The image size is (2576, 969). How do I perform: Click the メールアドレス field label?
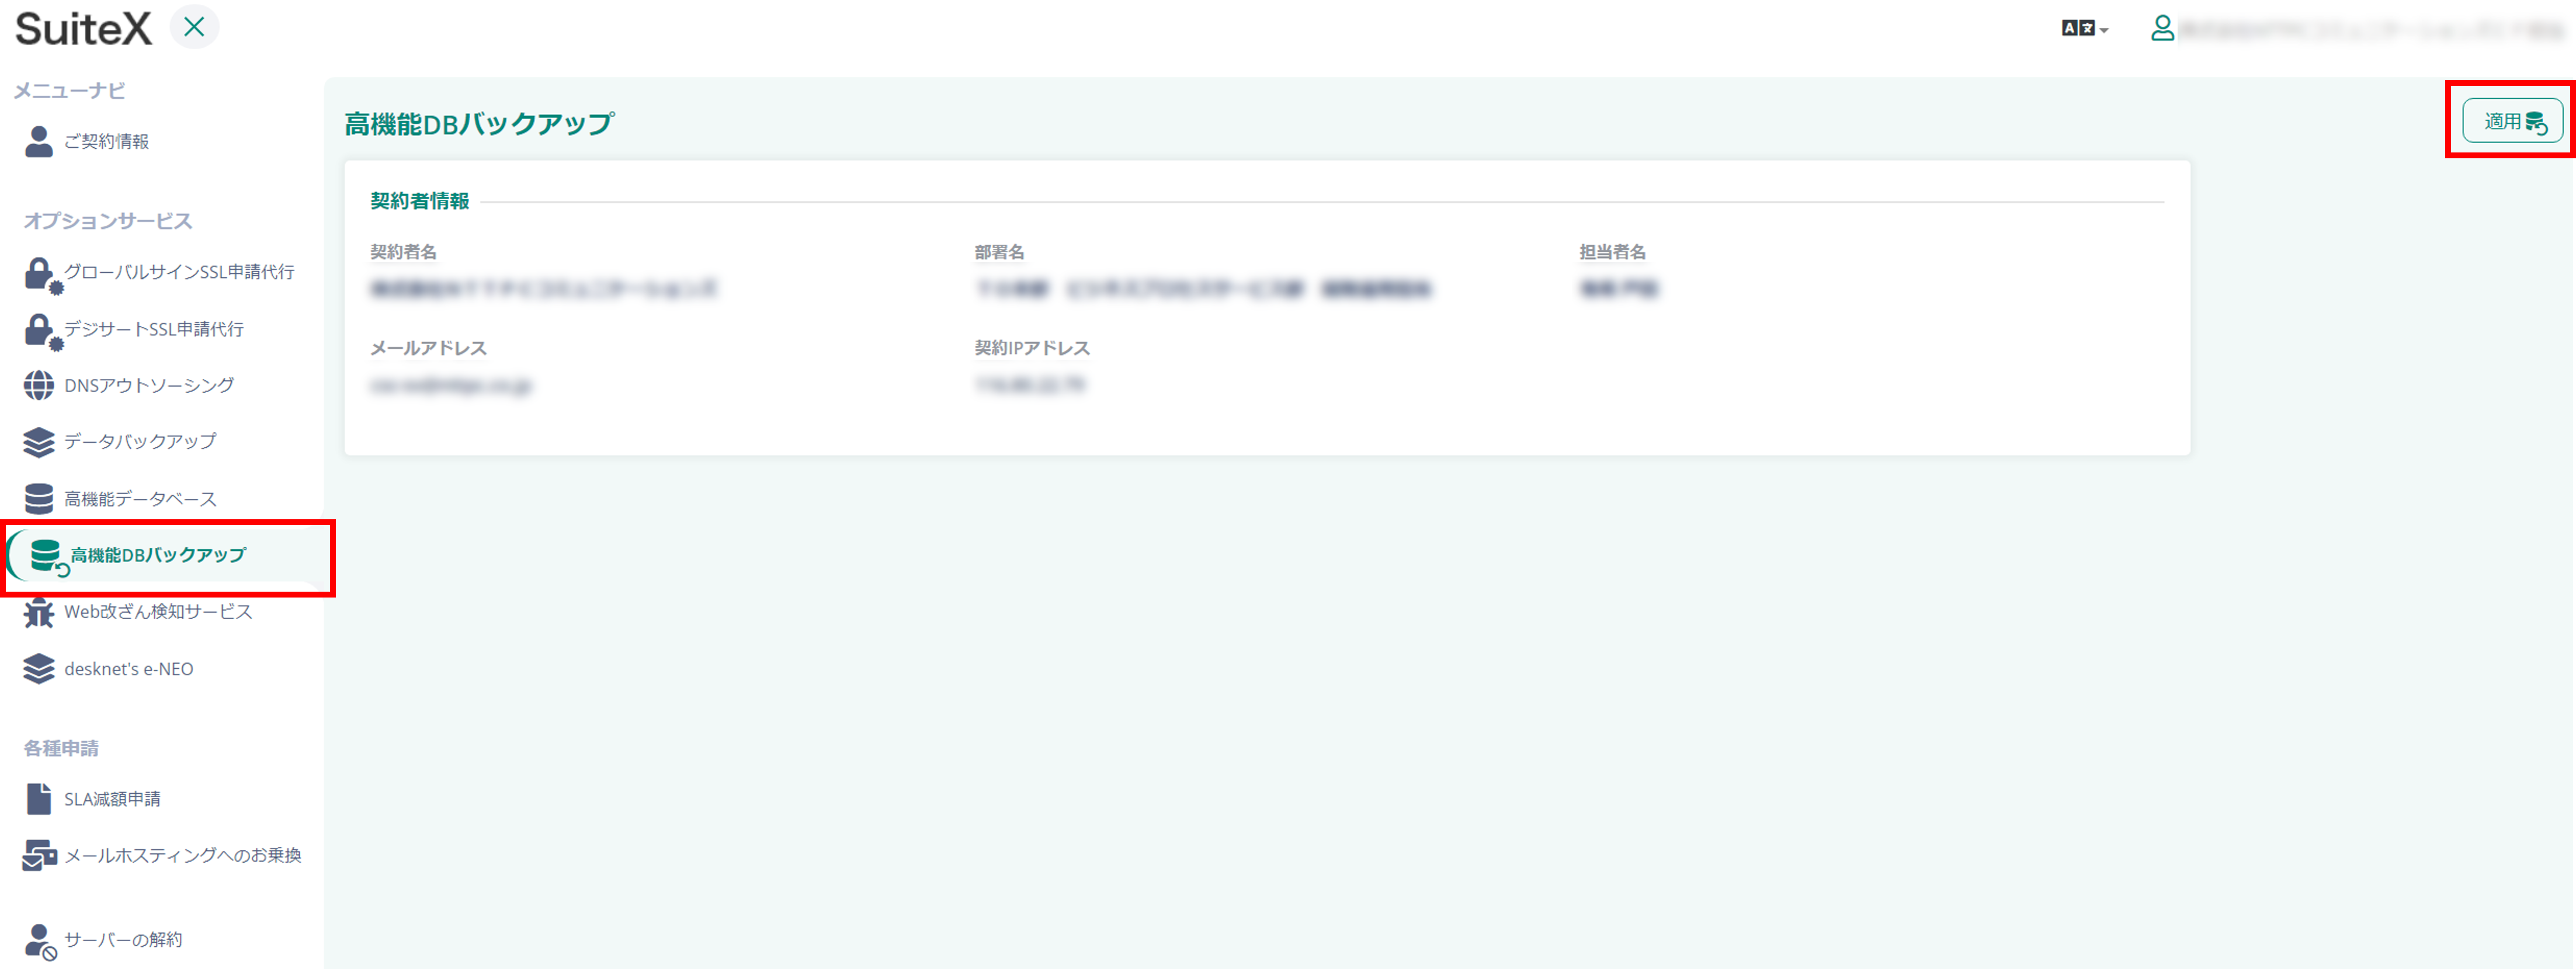[428, 348]
